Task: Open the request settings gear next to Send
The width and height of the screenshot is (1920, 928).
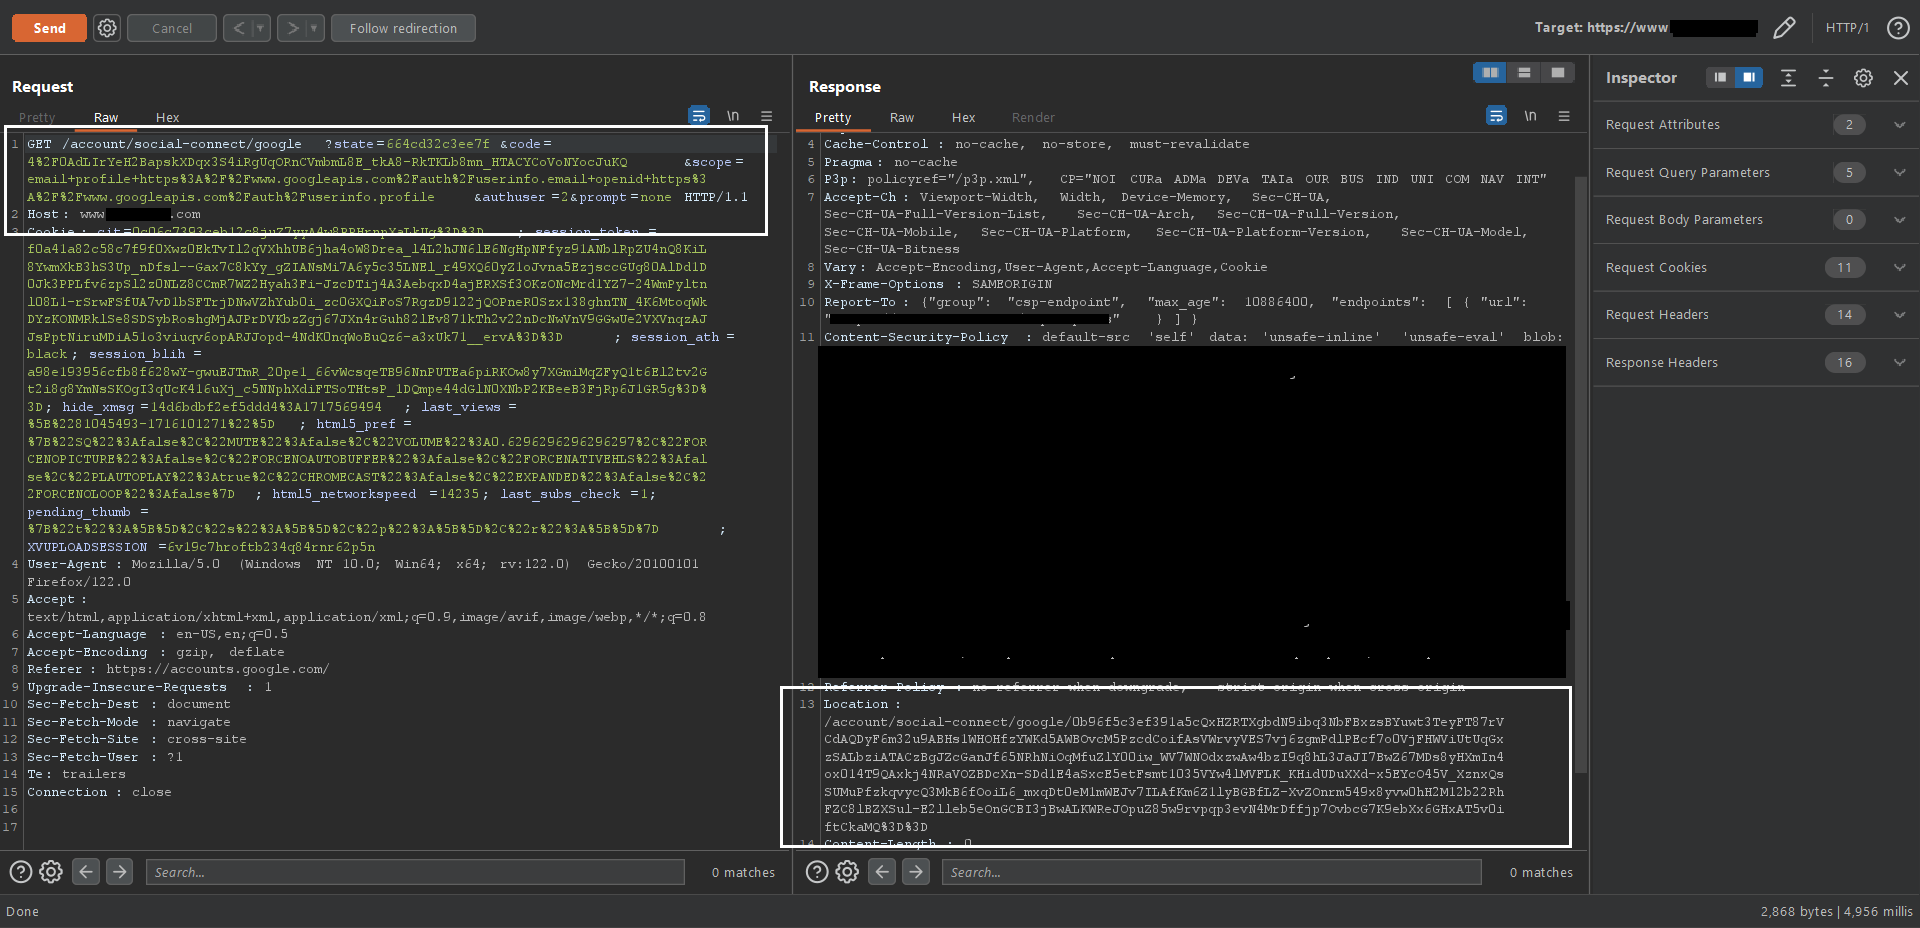Action: [x=107, y=28]
